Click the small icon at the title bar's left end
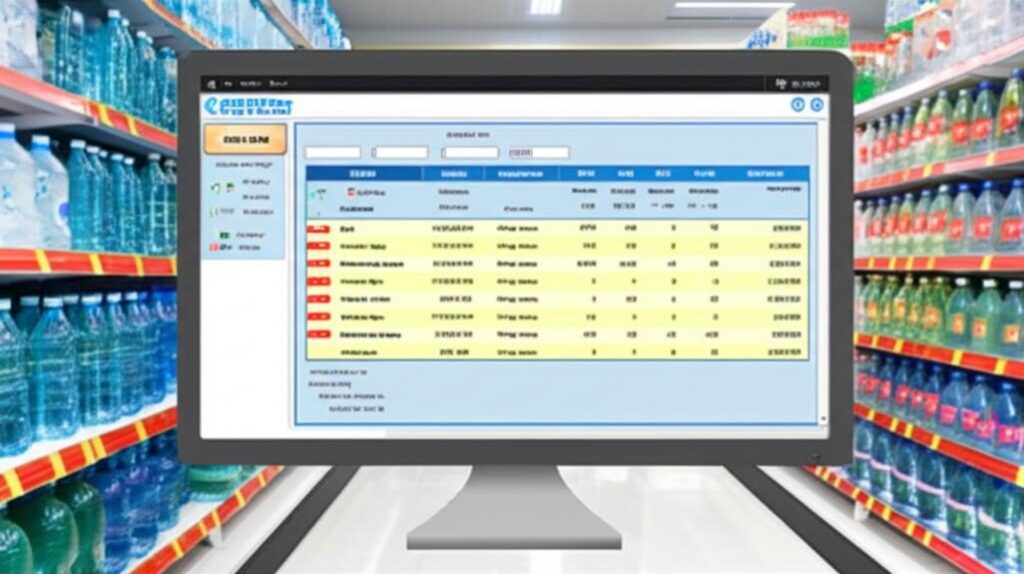Image resolution: width=1024 pixels, height=574 pixels. tap(210, 83)
